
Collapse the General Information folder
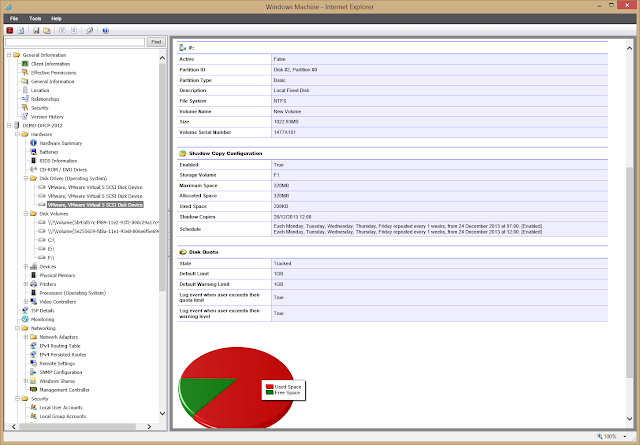[9, 55]
